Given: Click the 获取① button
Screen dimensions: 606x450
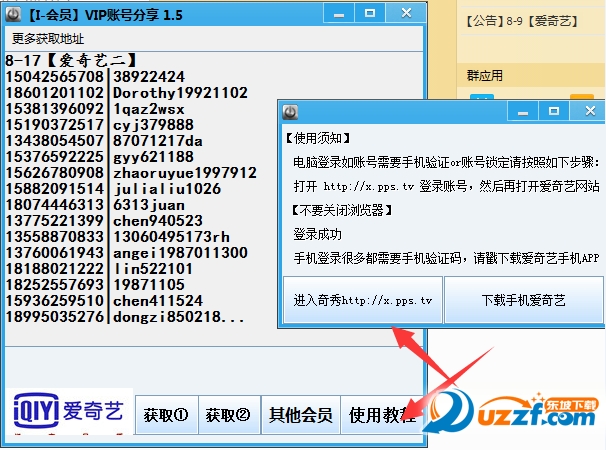Looking at the screenshot, I should tap(167, 415).
